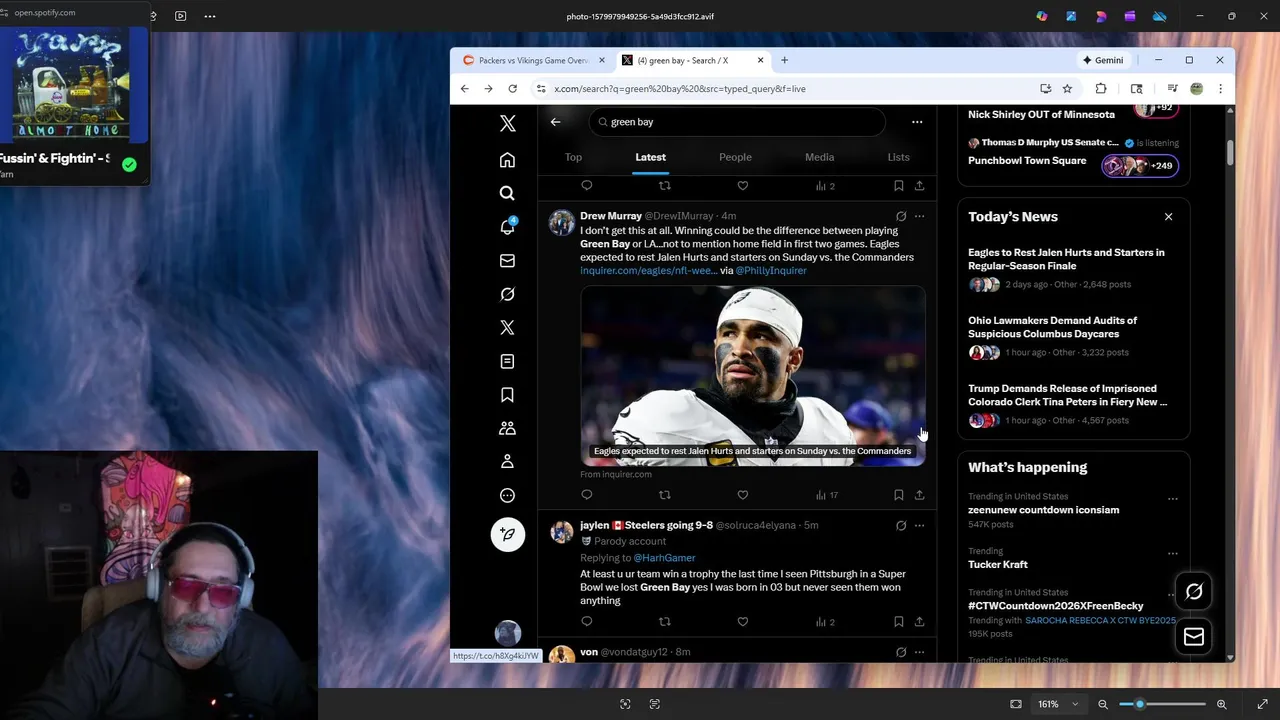Click the fit-to-window icon in Photos toolbar

[x=1016, y=704]
